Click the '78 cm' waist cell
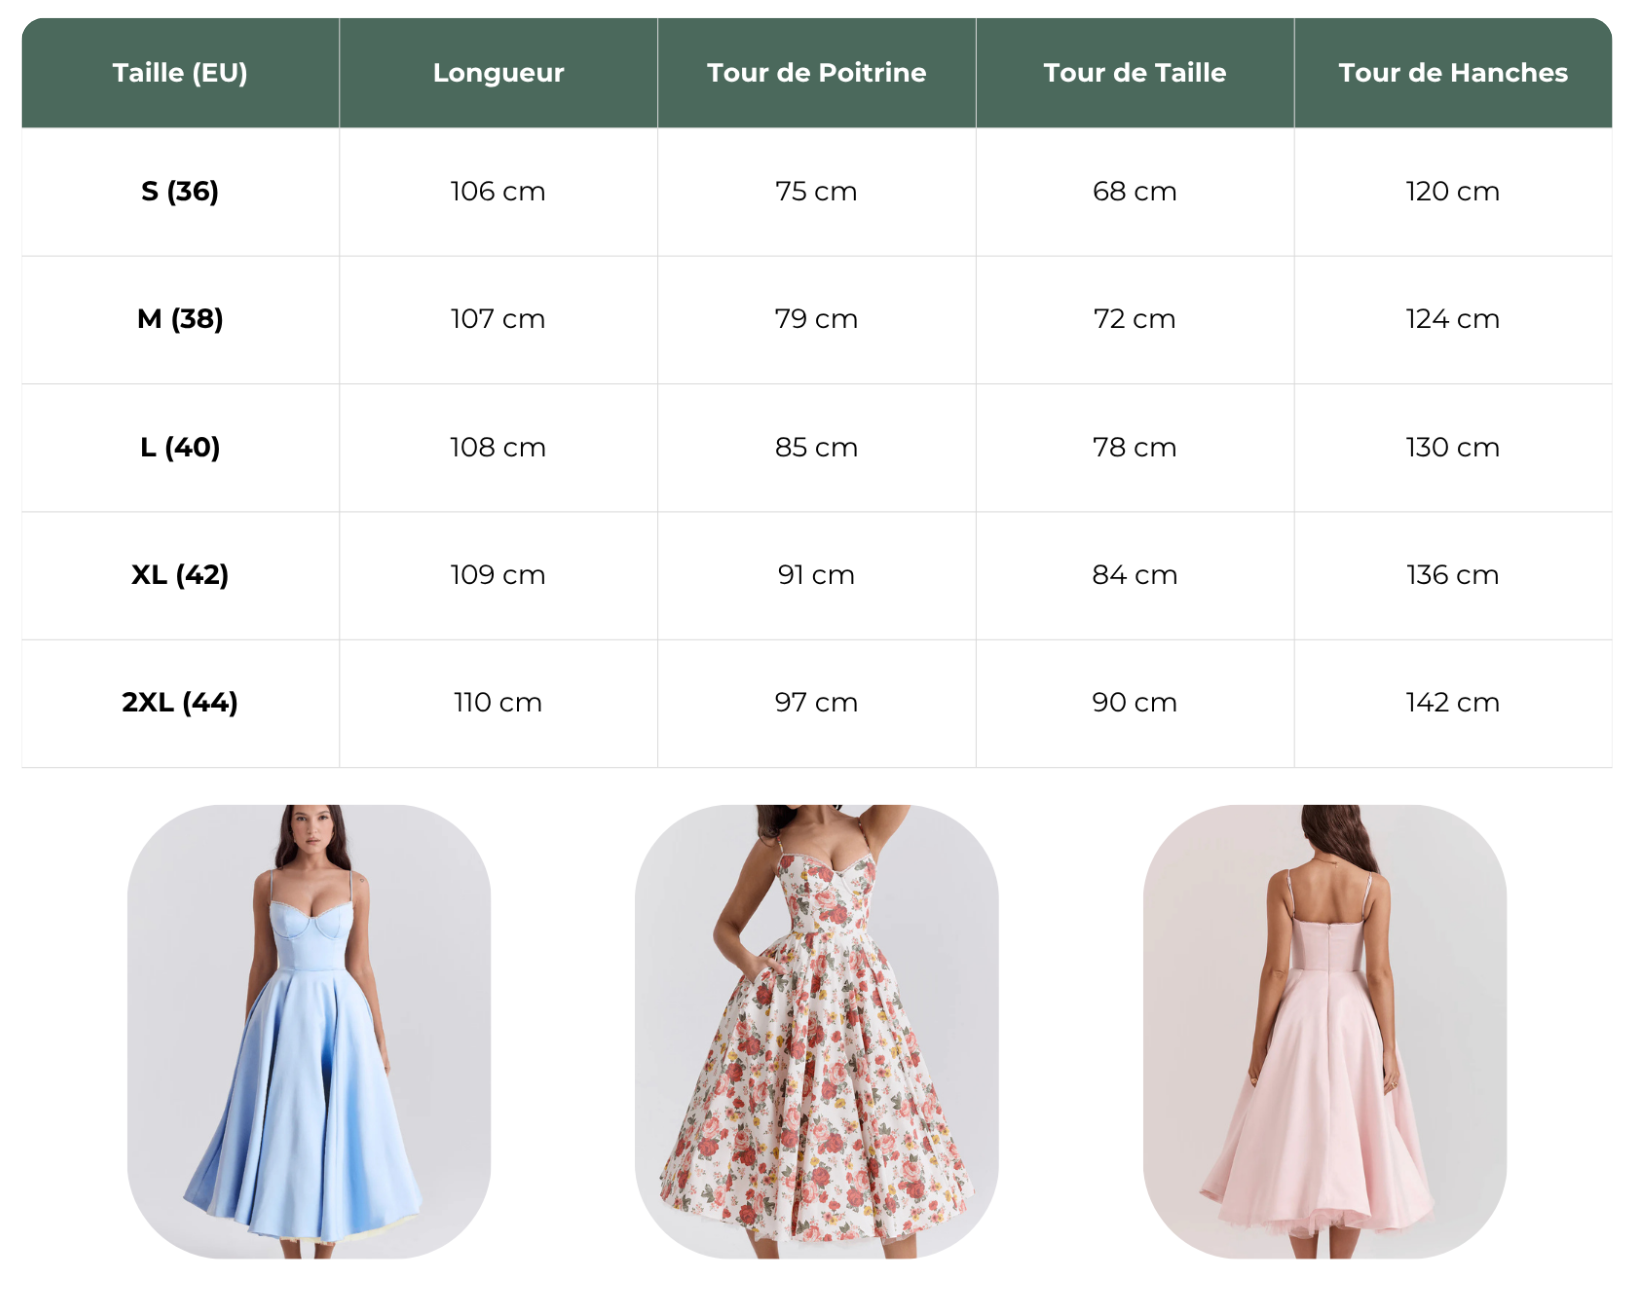The width and height of the screenshot is (1634, 1310). pos(1134,447)
